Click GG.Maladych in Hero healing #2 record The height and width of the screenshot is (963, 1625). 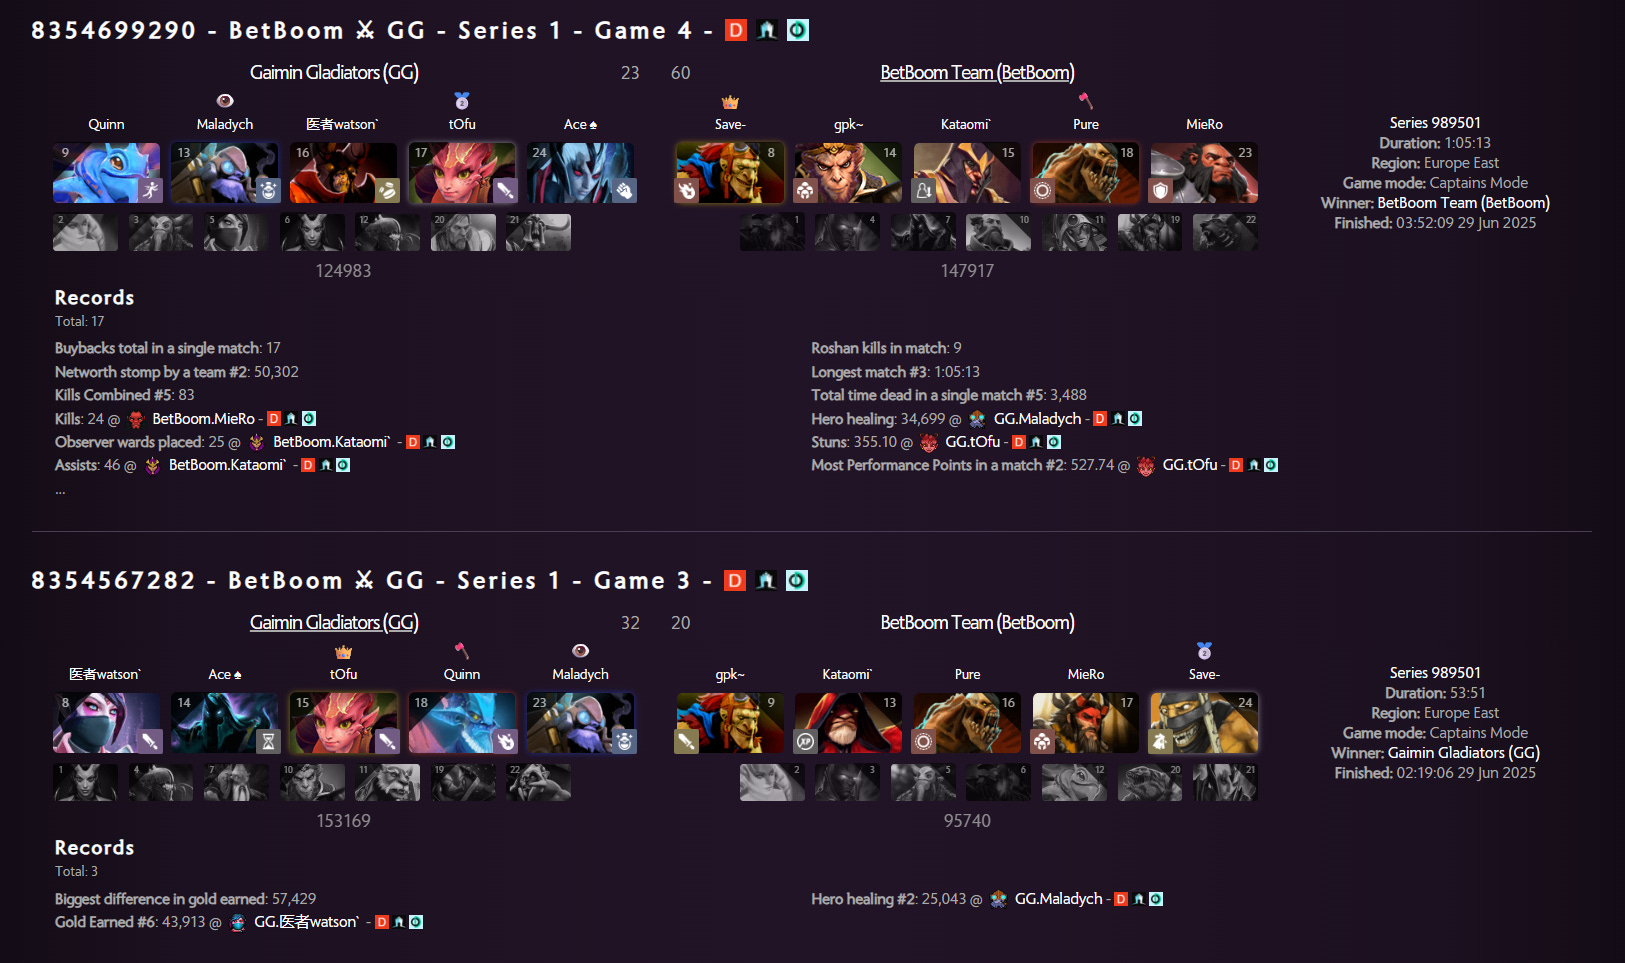tap(1058, 899)
